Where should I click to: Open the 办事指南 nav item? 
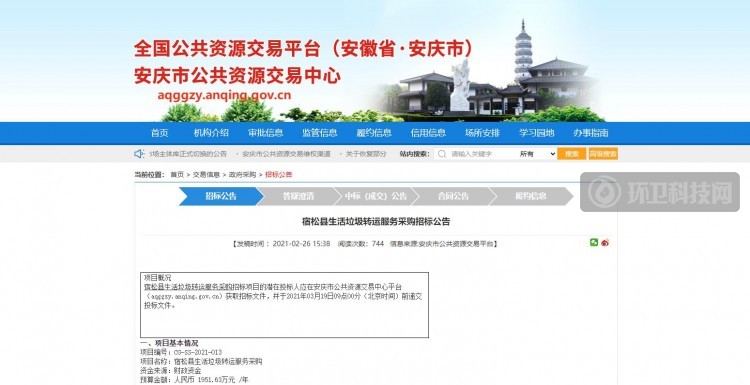click(x=591, y=133)
